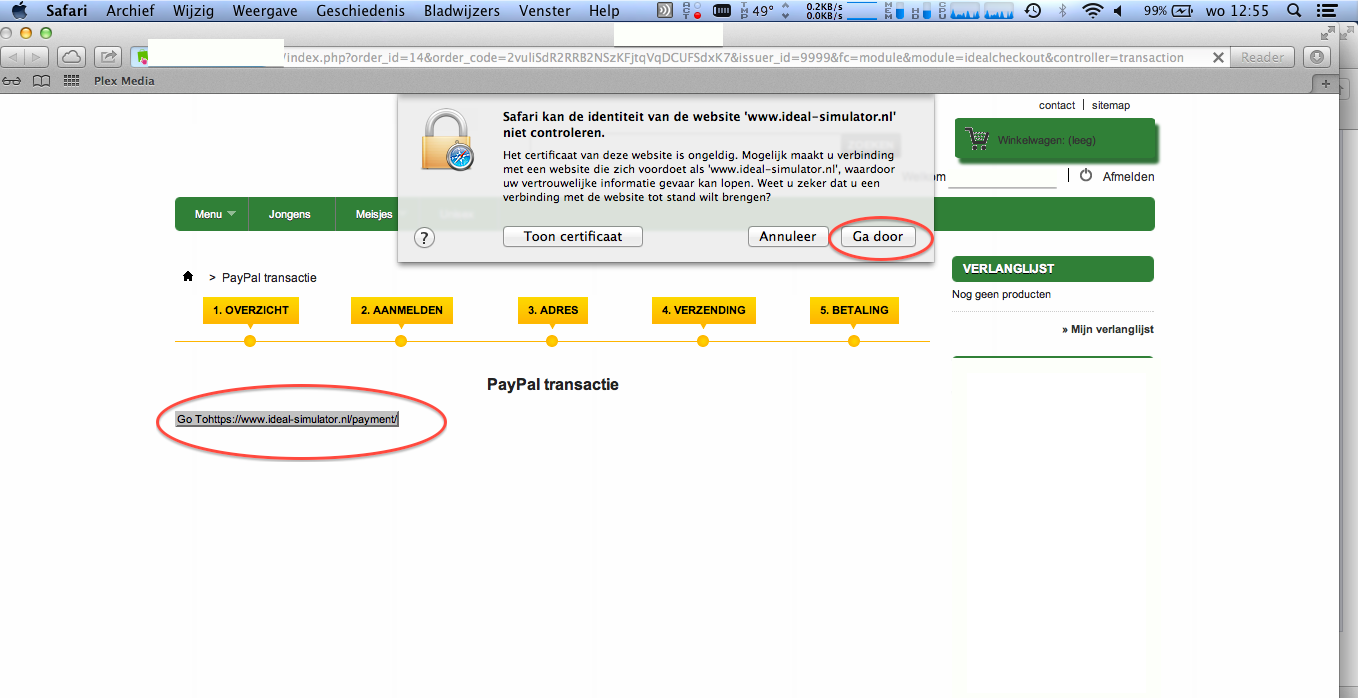Click the help question mark in dialog
The image size is (1358, 698).
pos(424,238)
